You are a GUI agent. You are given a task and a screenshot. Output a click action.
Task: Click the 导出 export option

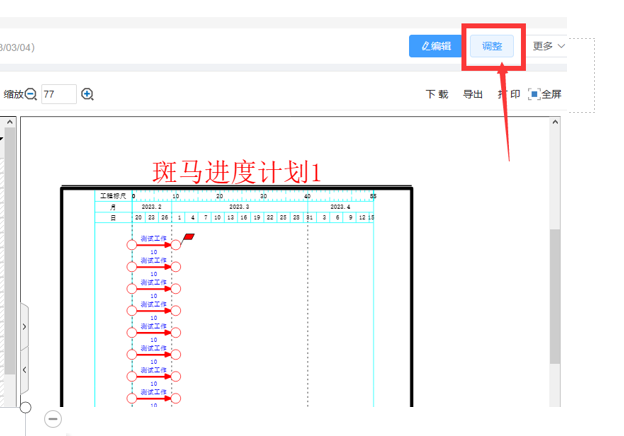(472, 94)
